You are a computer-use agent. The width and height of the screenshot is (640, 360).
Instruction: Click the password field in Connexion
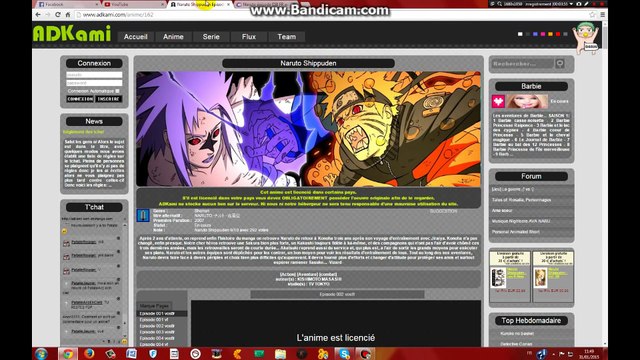[94, 83]
